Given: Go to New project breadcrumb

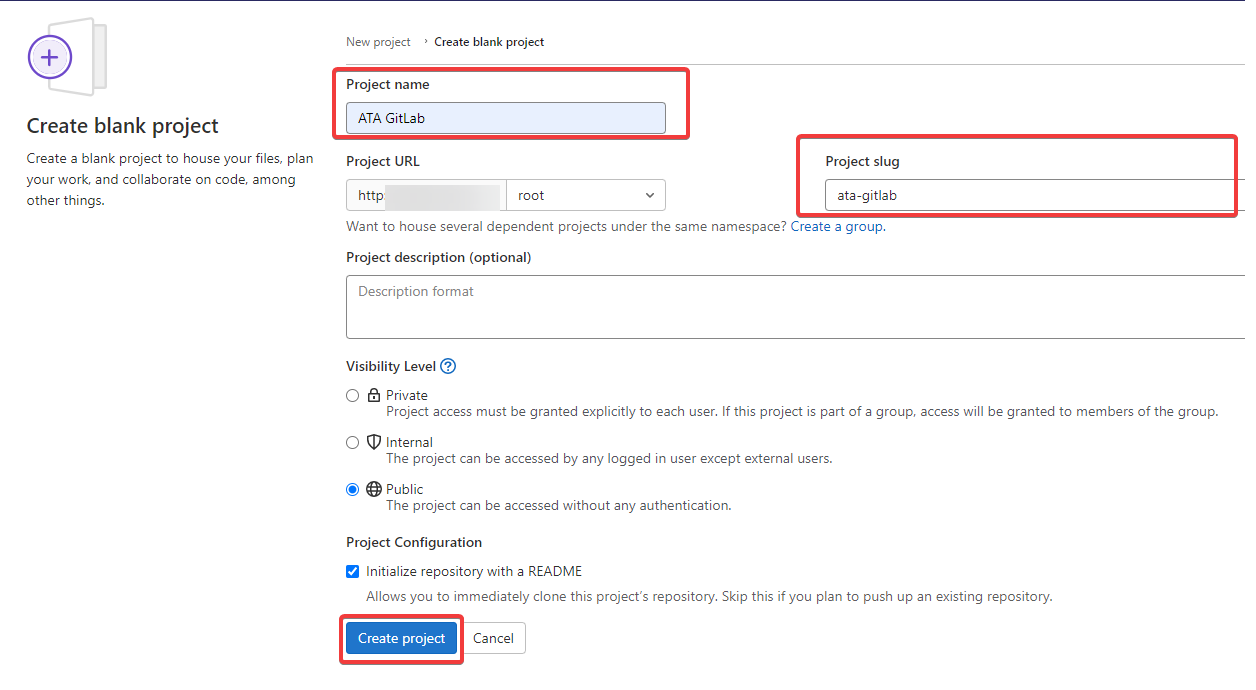Looking at the screenshot, I should pyautogui.click(x=378, y=42).
